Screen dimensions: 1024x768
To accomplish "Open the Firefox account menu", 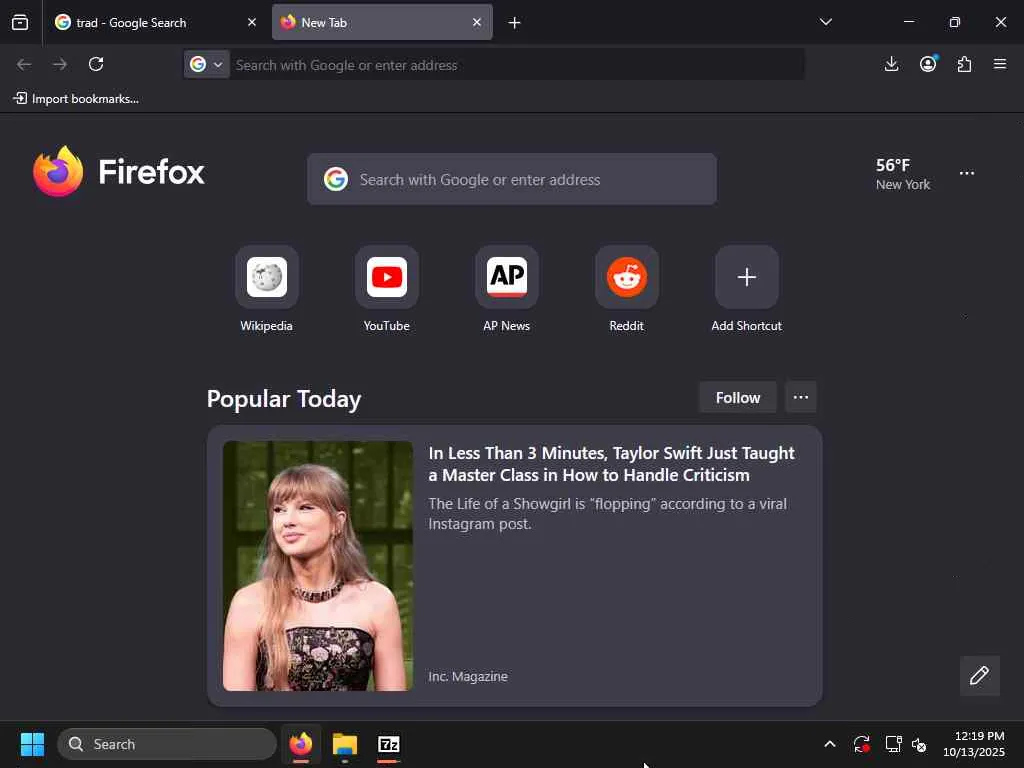I will coord(928,64).
